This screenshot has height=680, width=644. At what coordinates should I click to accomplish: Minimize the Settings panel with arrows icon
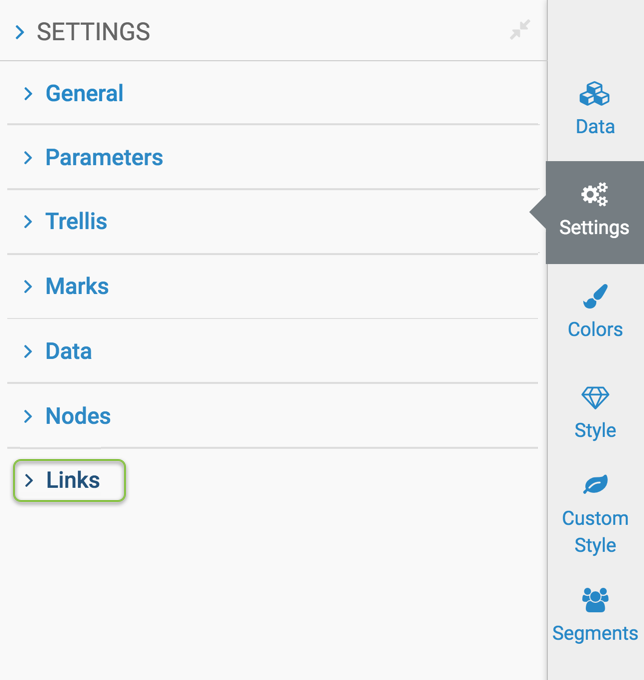click(520, 31)
